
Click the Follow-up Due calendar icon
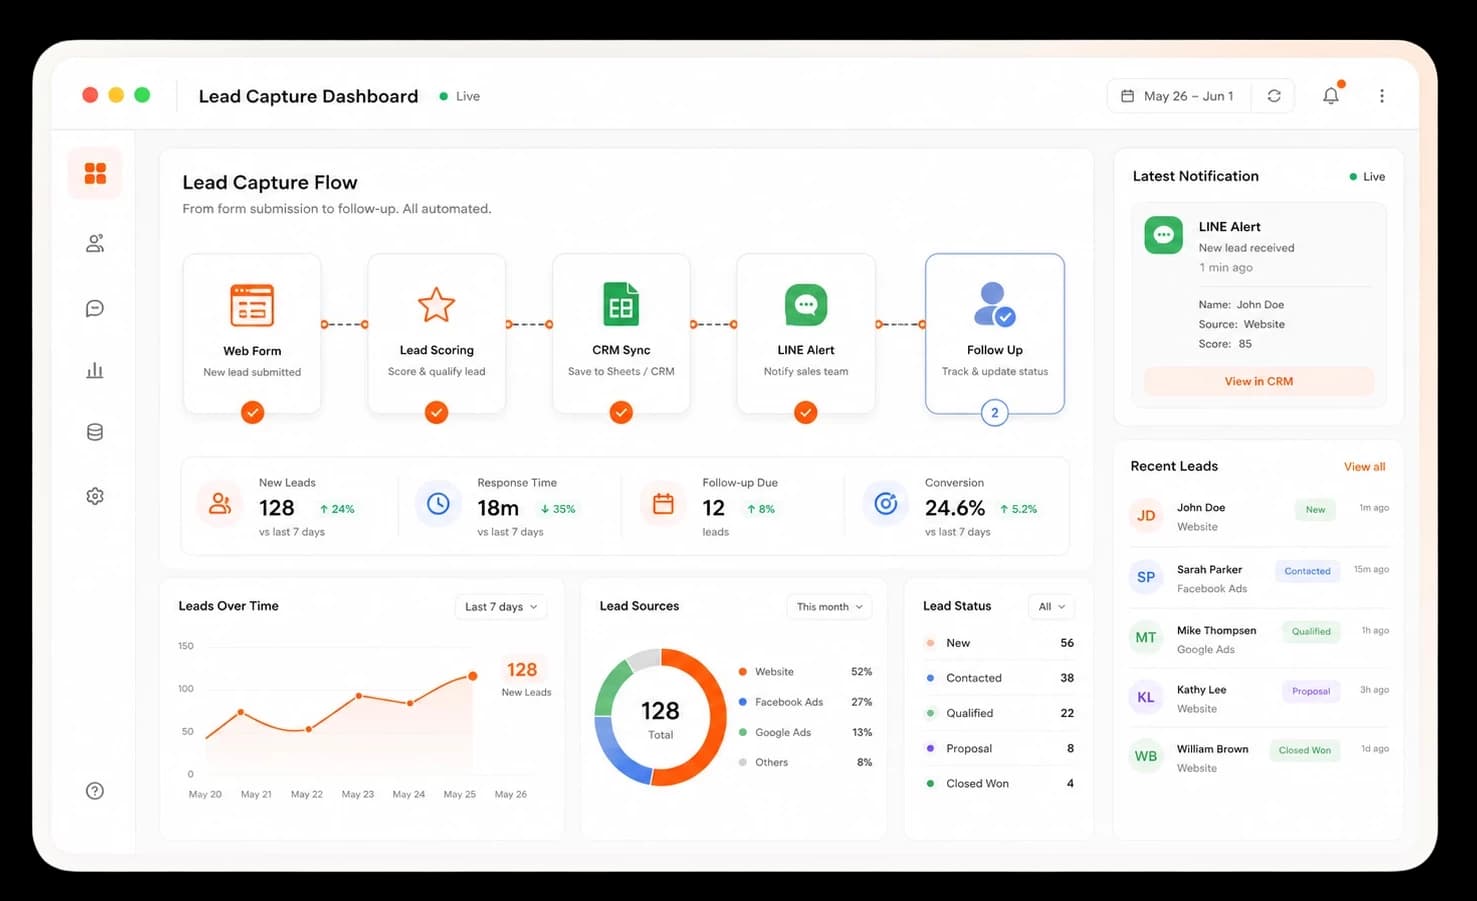[663, 504]
